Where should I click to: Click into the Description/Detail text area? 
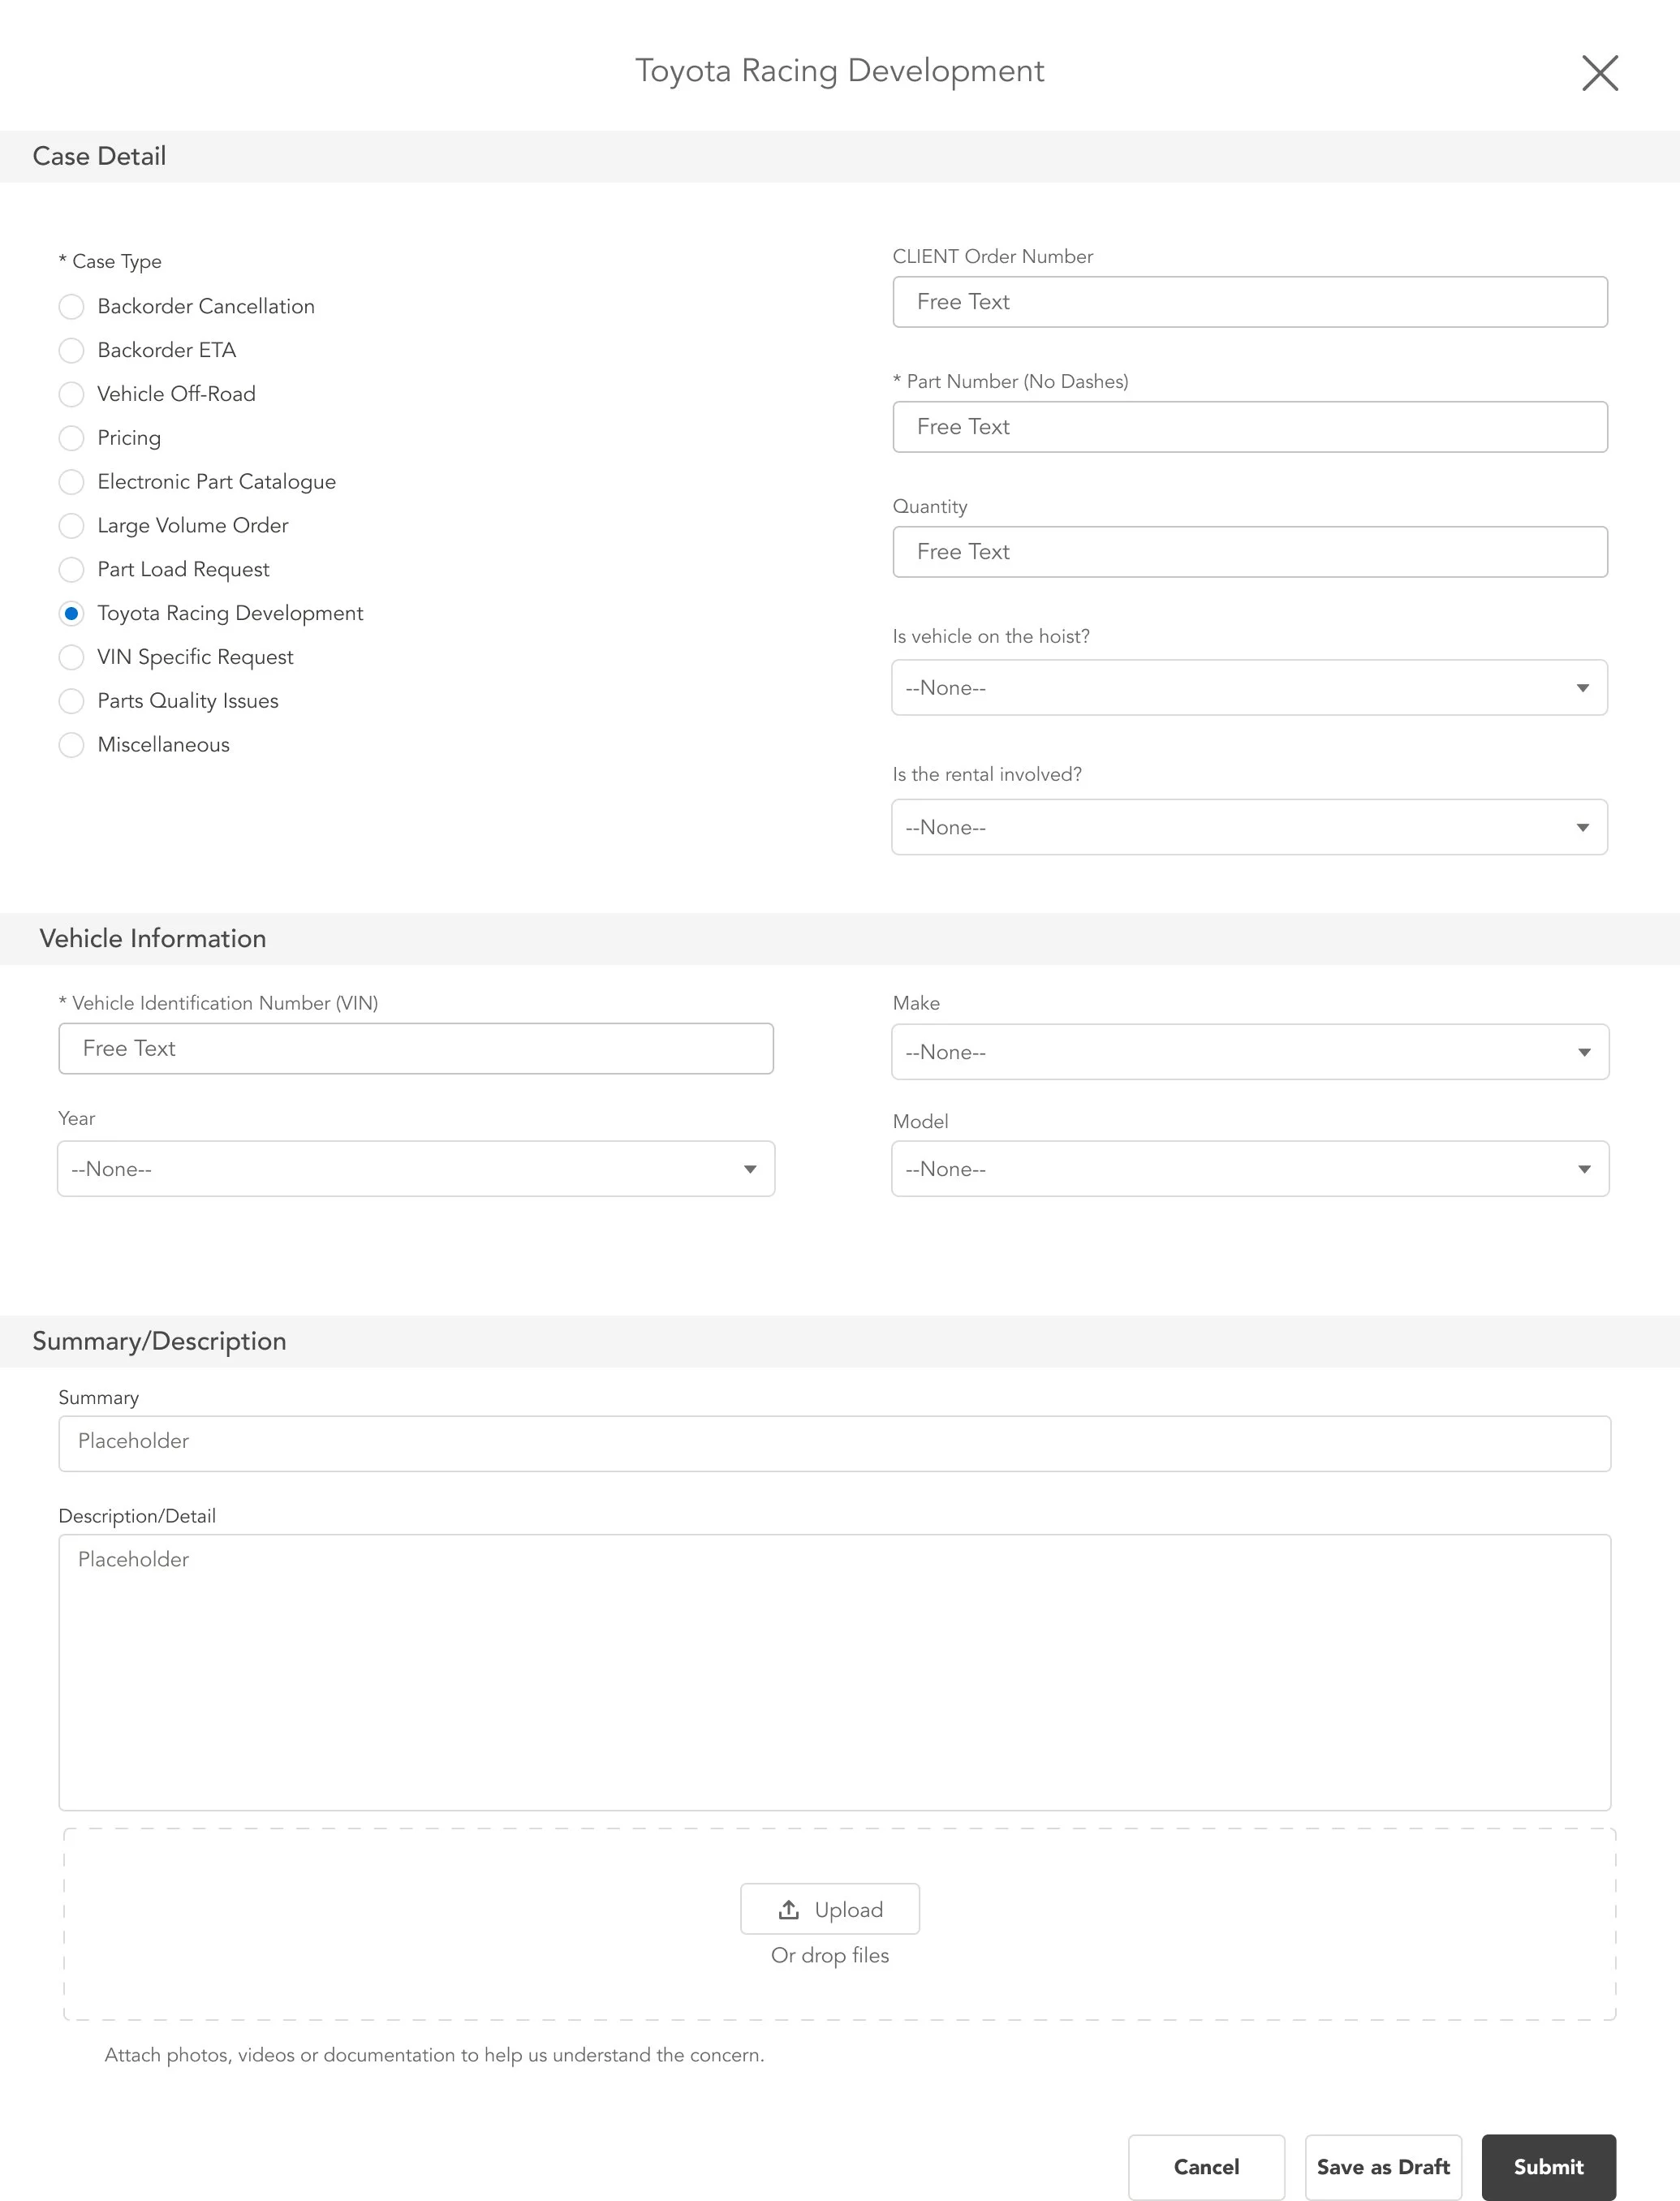pyautogui.click(x=834, y=1672)
